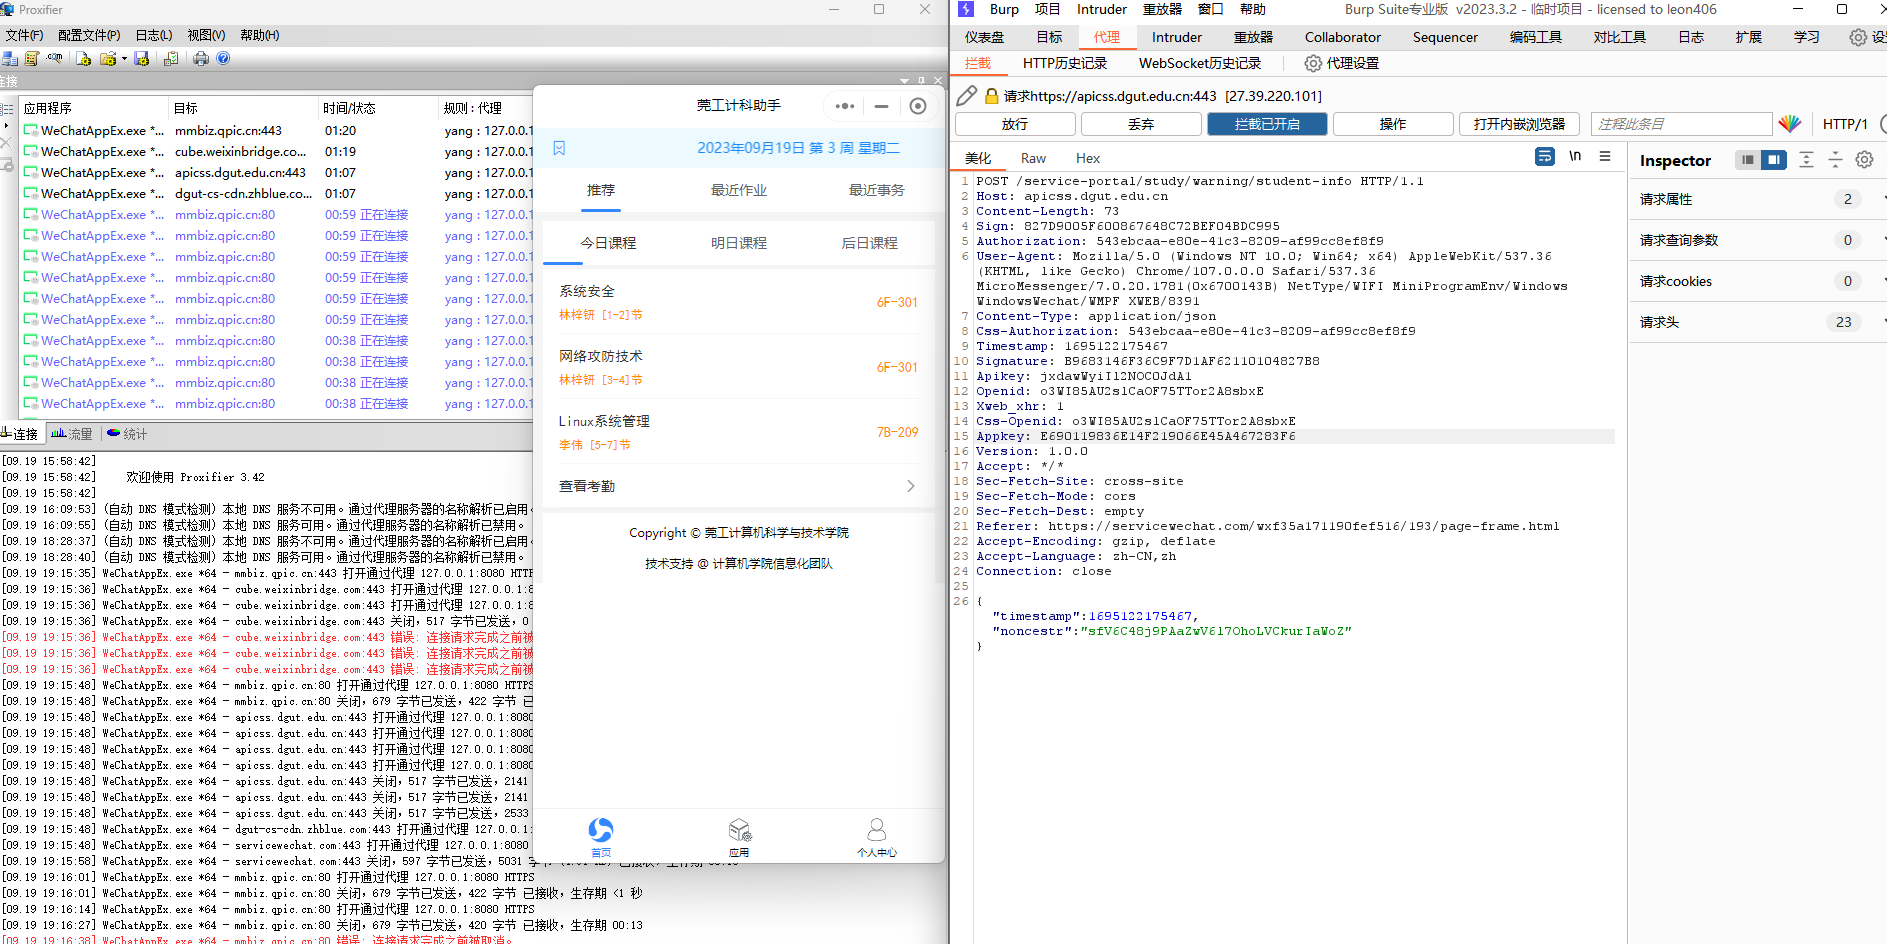Switch to 最近作业 tab
The width and height of the screenshot is (1887, 944).
(x=739, y=190)
